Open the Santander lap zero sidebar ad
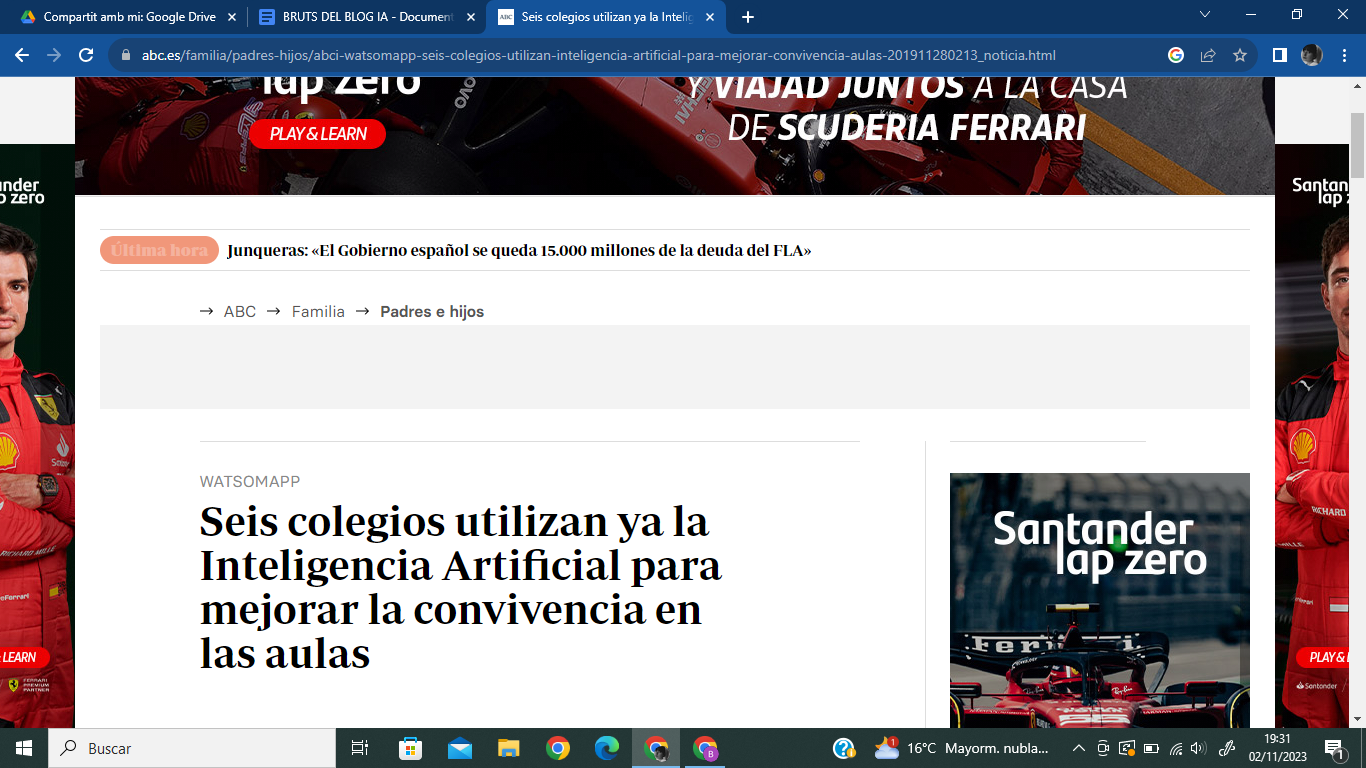This screenshot has height=768, width=1366. point(1100,600)
